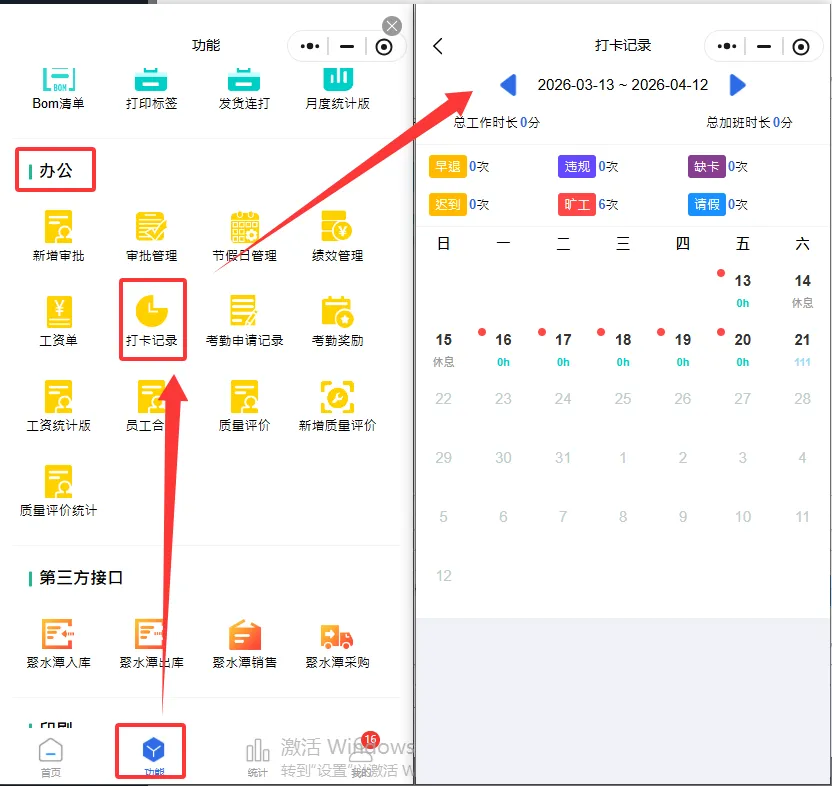The width and height of the screenshot is (832, 786).
Task: Open the 新增审批 icon
Action: [x=58, y=229]
